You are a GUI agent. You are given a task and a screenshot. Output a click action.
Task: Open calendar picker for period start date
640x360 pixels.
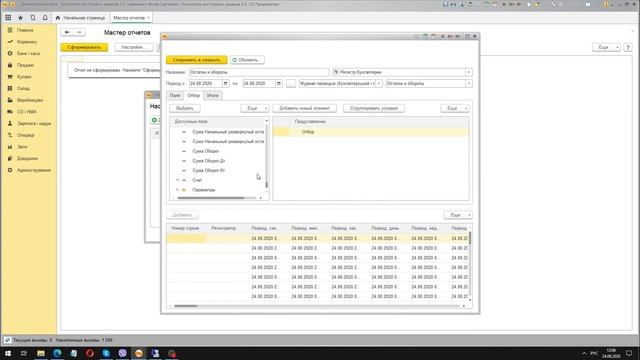pos(225,83)
